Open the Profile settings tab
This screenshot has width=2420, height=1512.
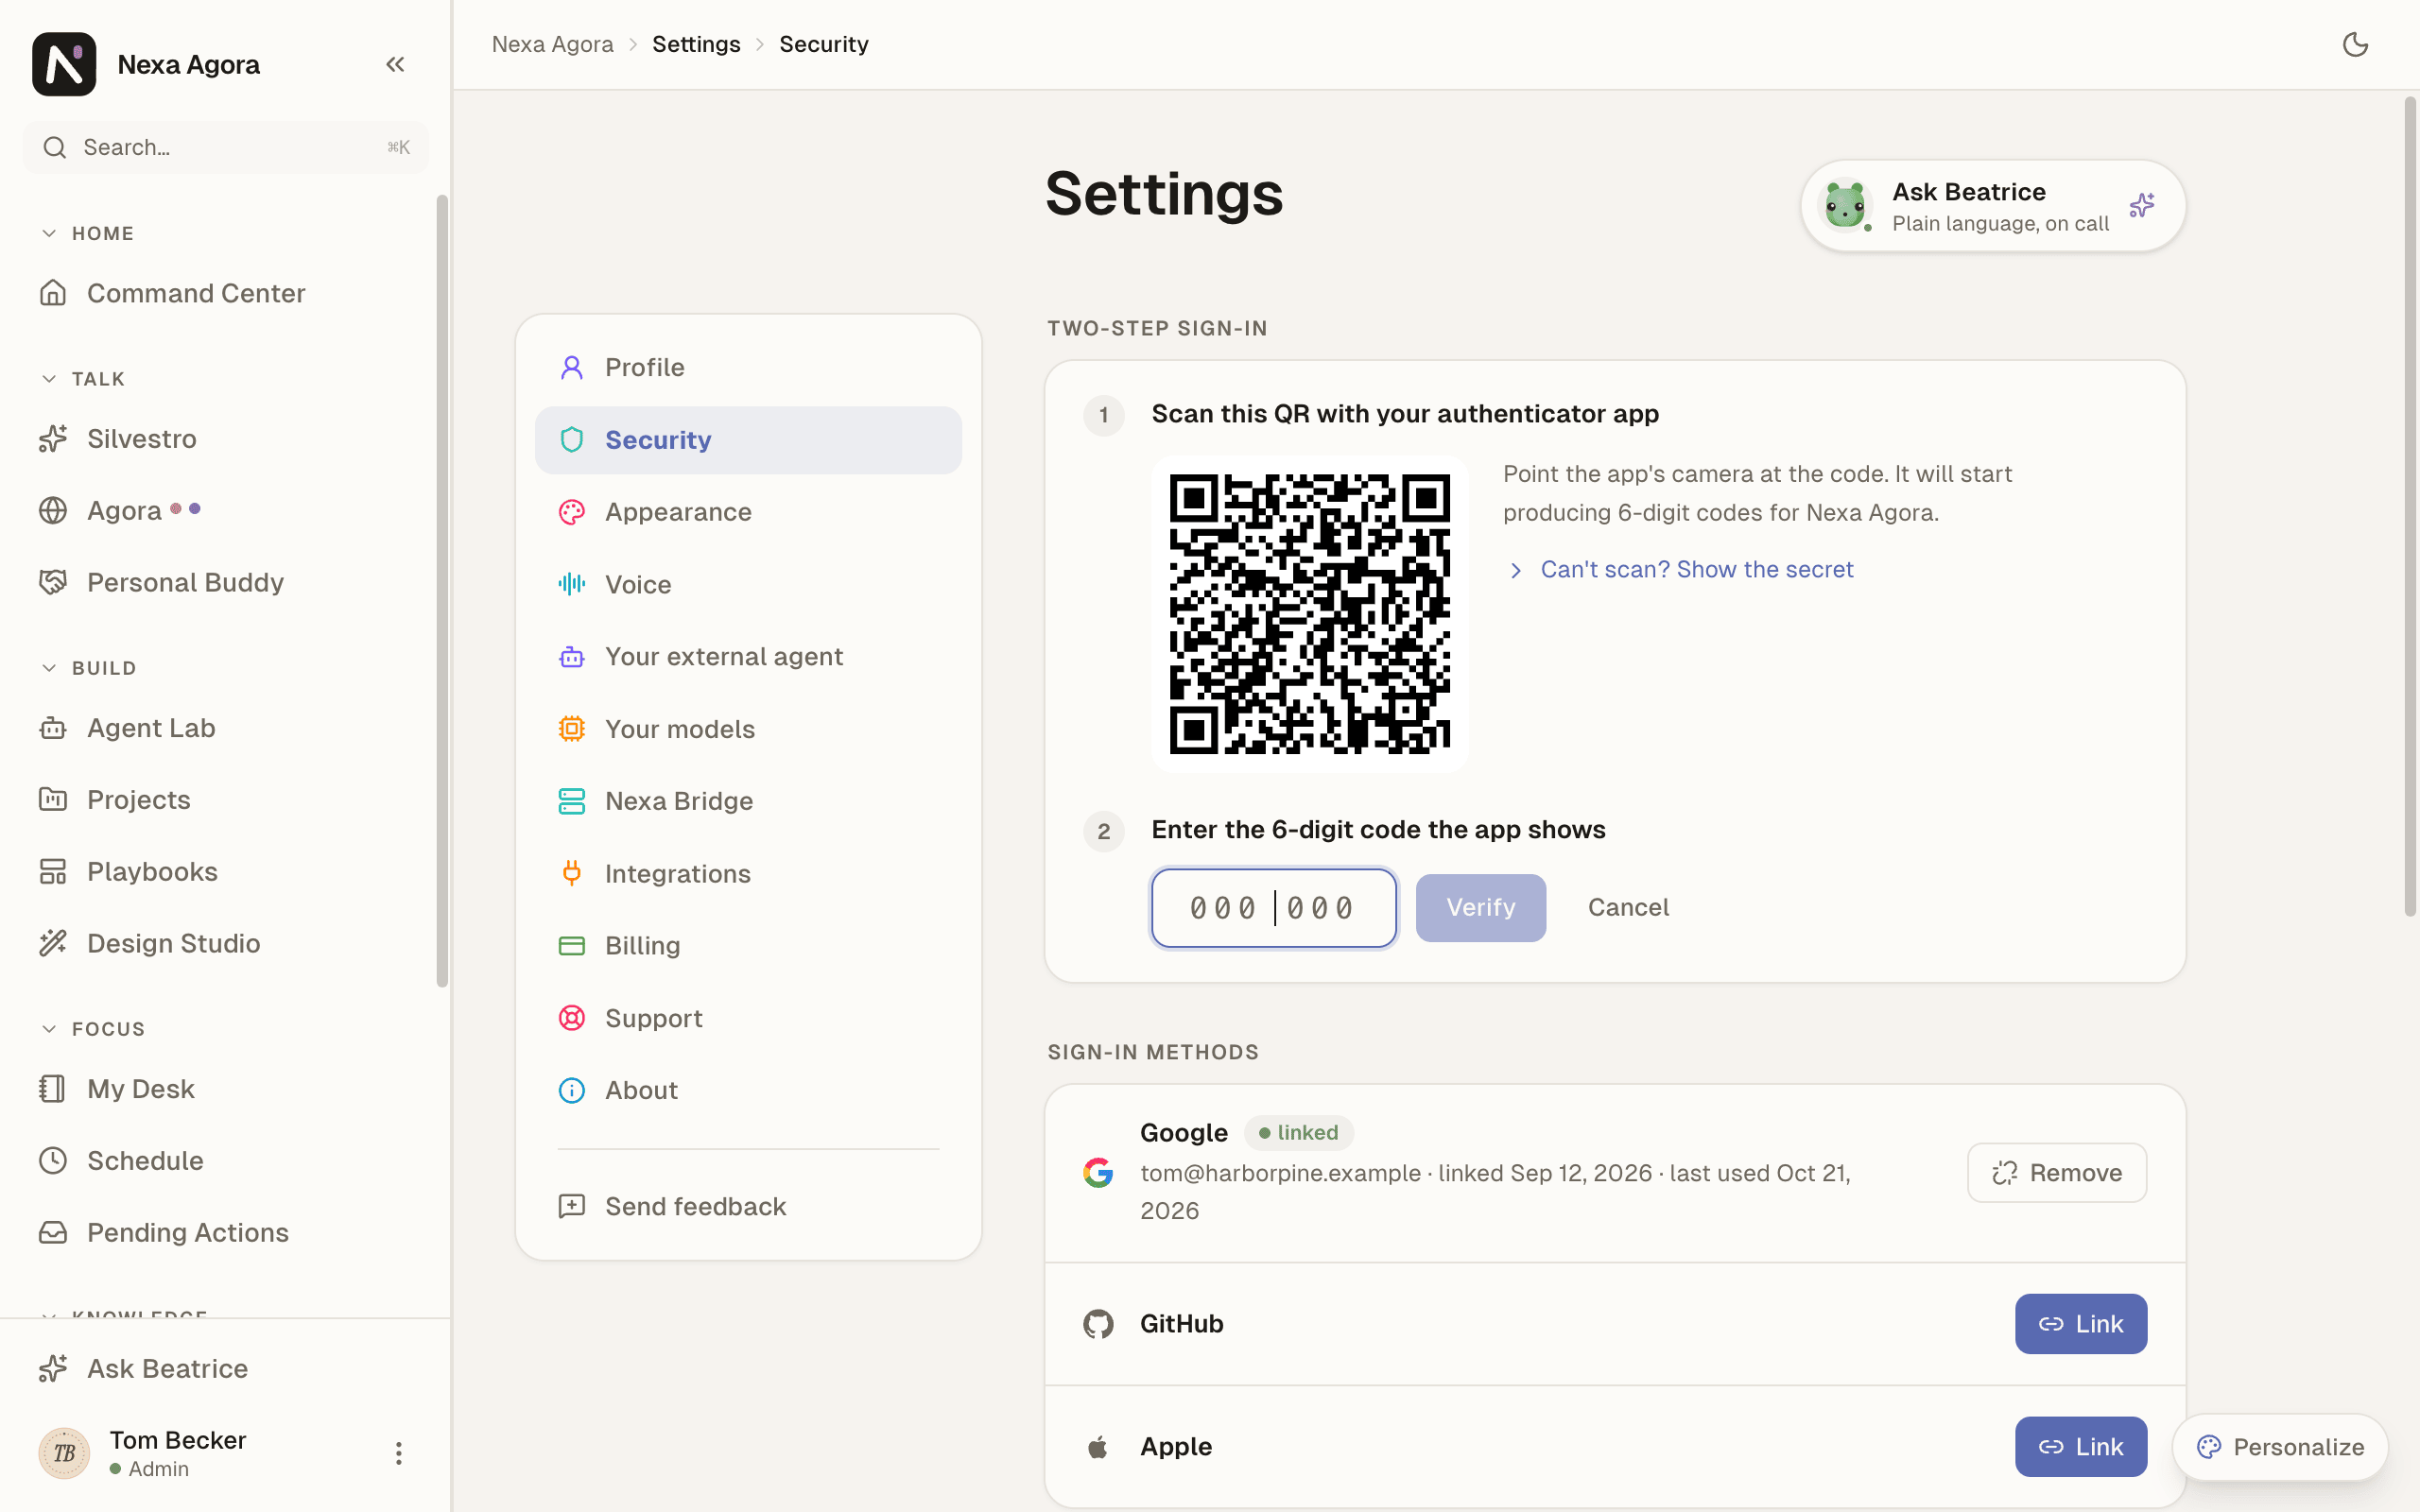748,367
